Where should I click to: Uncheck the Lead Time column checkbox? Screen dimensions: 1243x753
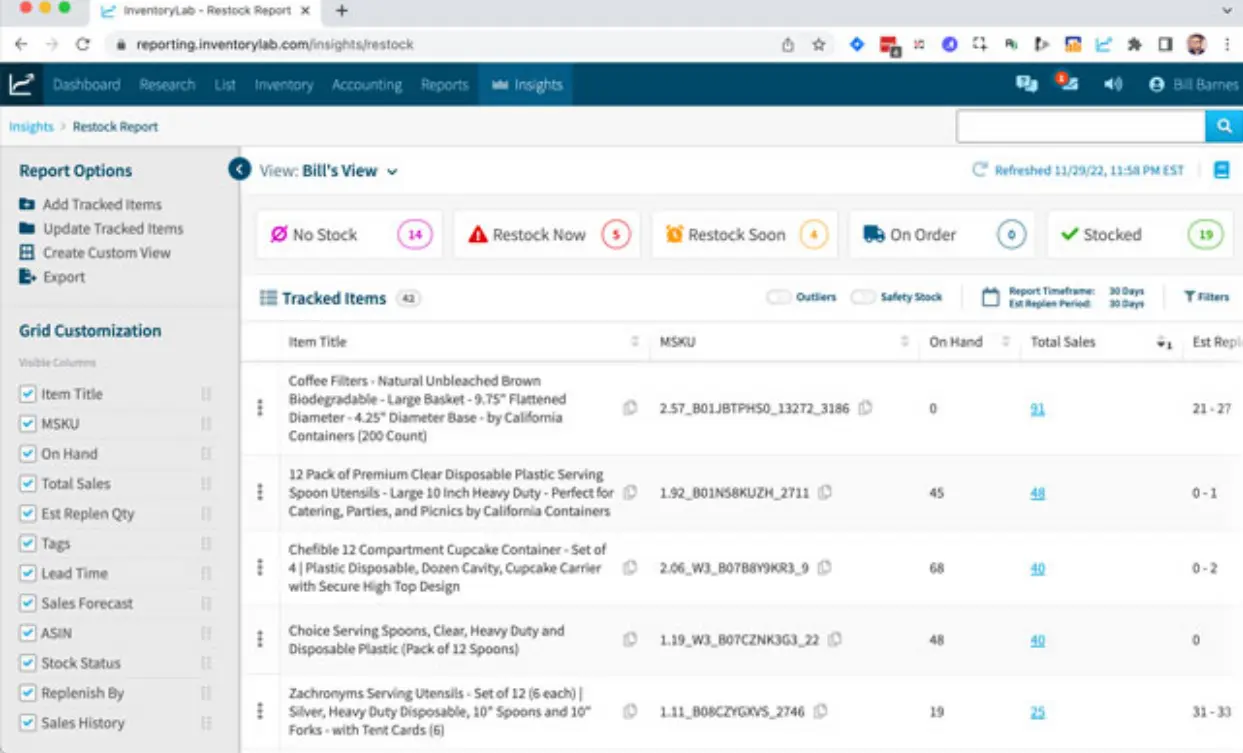pos(28,574)
